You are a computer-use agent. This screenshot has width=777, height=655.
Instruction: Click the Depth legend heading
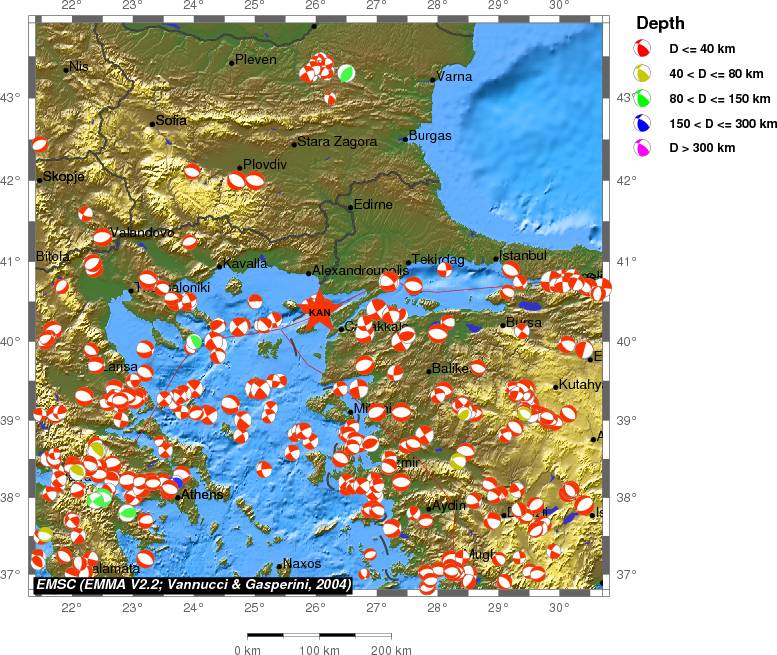(x=660, y=24)
